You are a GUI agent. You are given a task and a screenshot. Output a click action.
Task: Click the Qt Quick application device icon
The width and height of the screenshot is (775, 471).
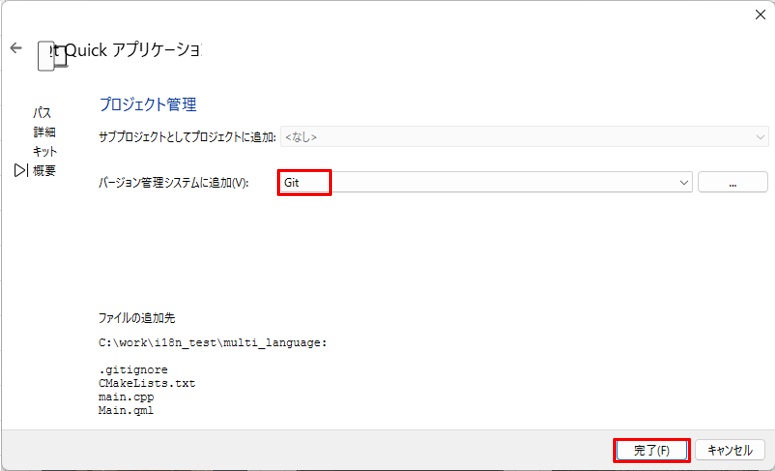coord(51,55)
